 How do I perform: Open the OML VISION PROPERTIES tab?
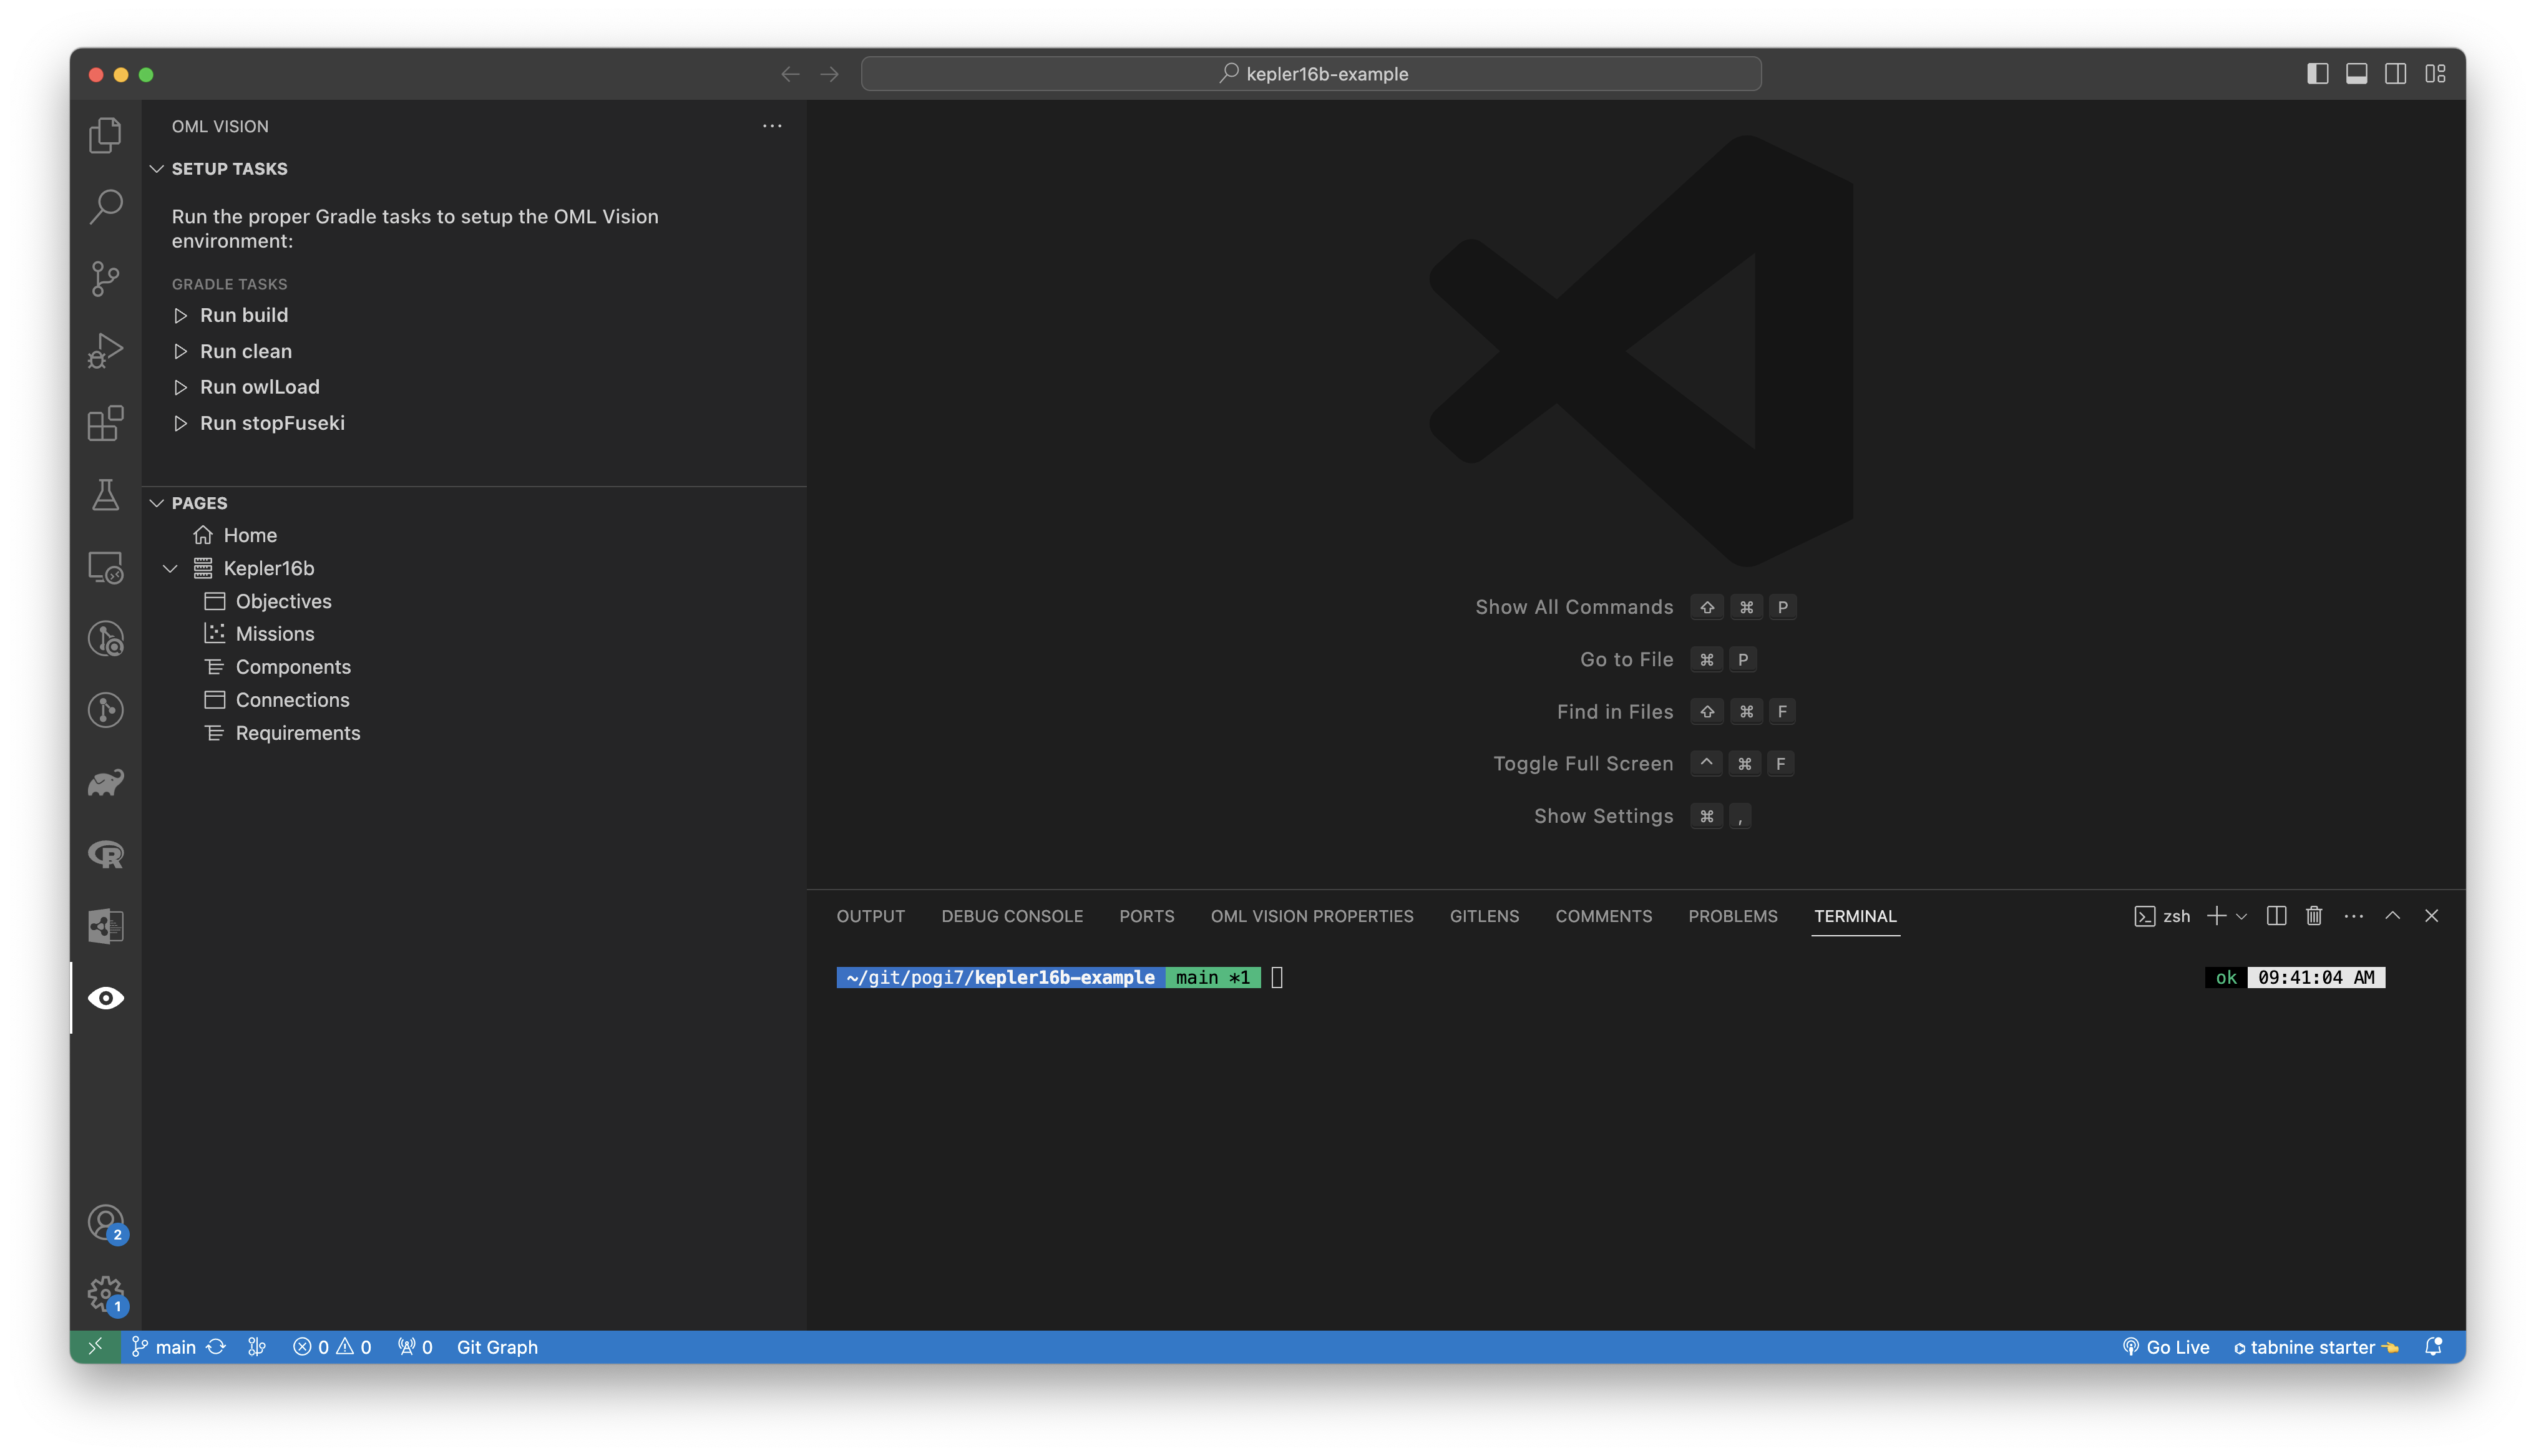coord(1312,916)
